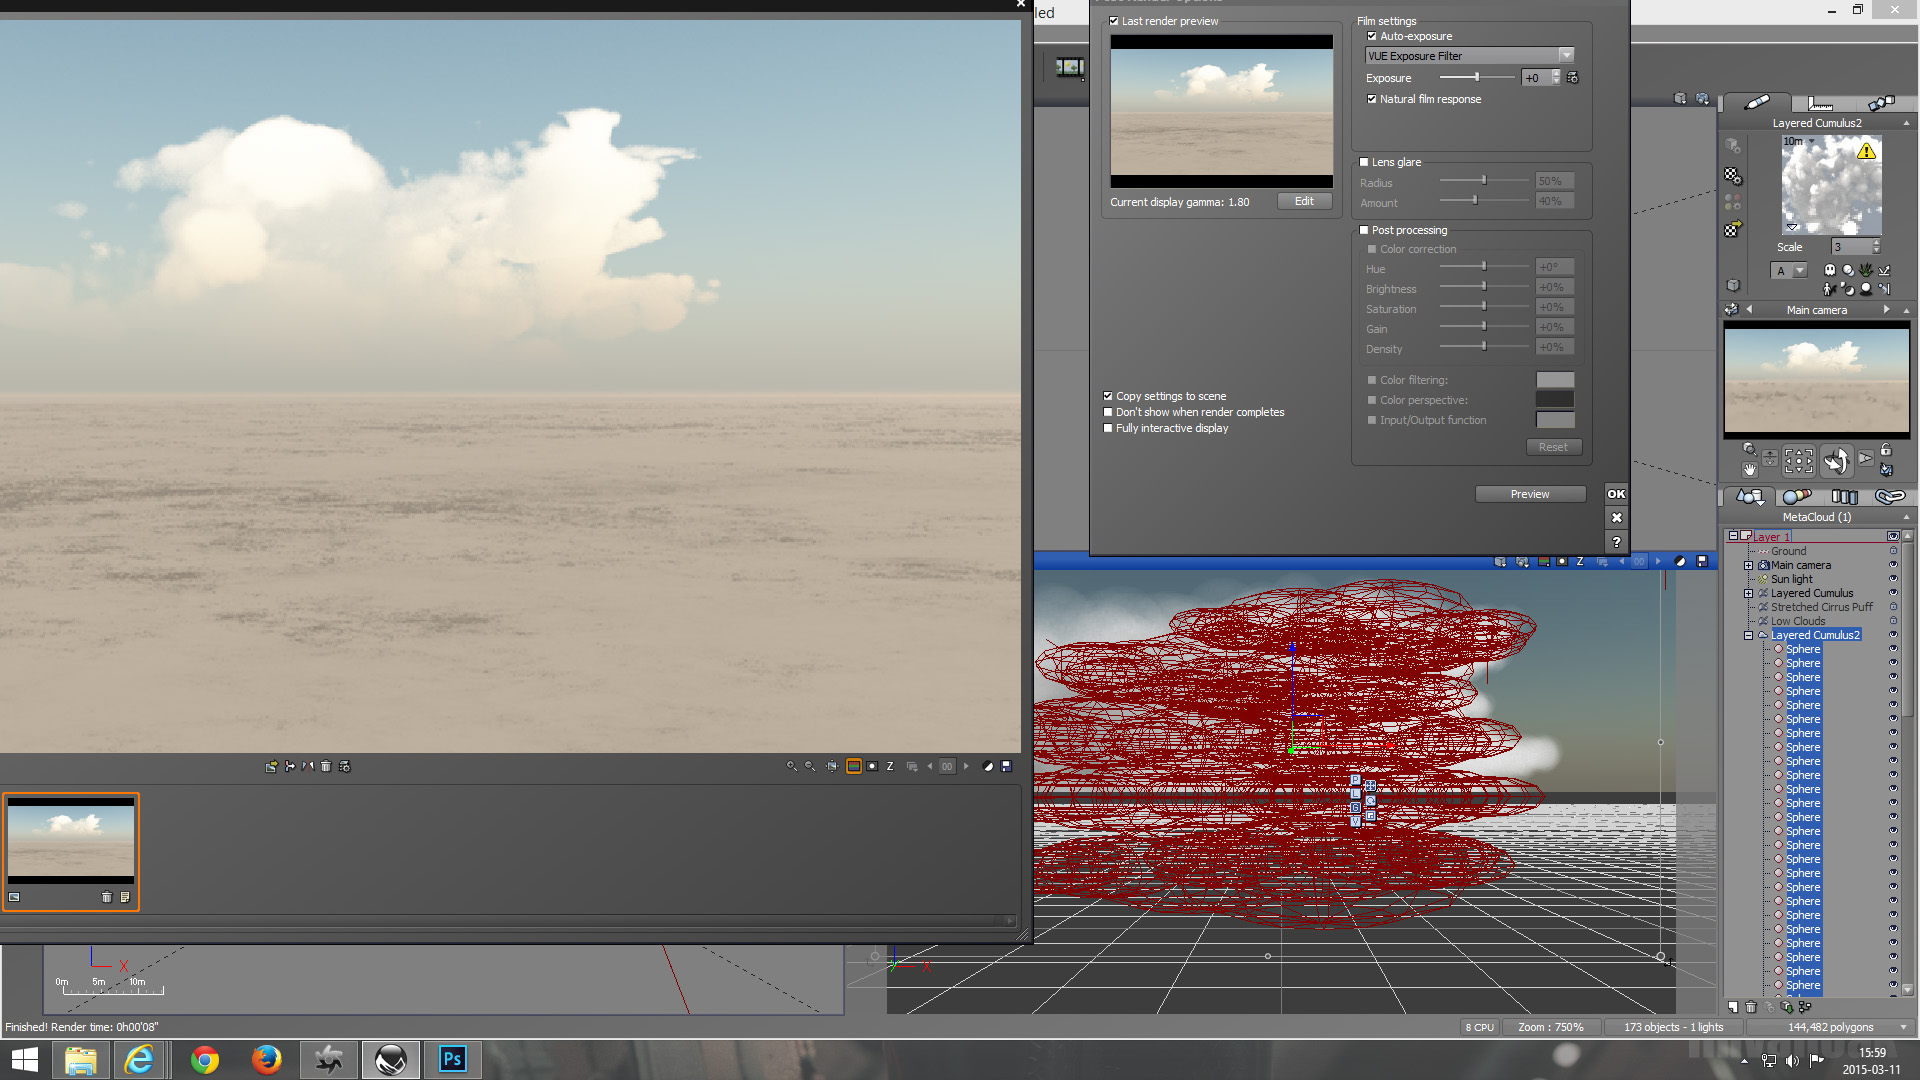The height and width of the screenshot is (1080, 1920).
Task: Enable the Lens glare checkbox
Action: [1364, 162]
